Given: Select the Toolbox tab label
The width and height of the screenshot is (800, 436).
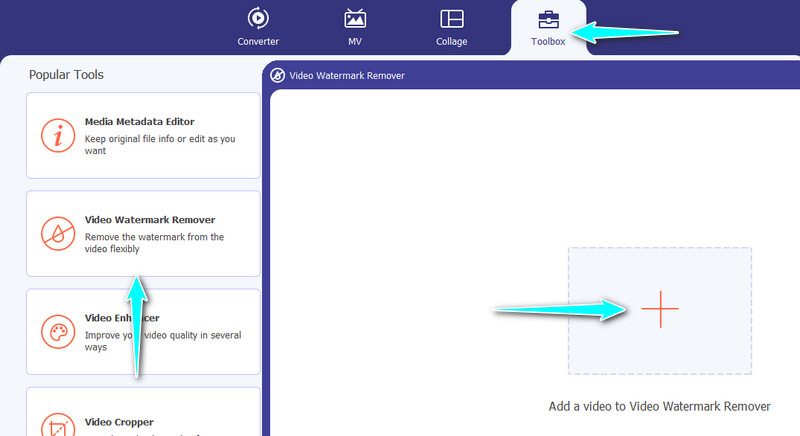Looking at the screenshot, I should click(x=548, y=42).
